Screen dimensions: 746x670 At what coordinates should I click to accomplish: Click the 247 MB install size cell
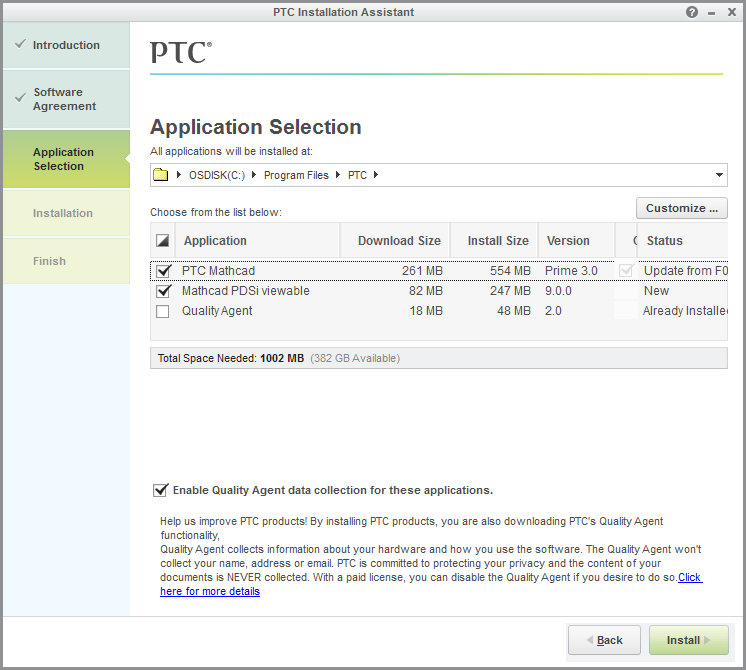click(510, 291)
